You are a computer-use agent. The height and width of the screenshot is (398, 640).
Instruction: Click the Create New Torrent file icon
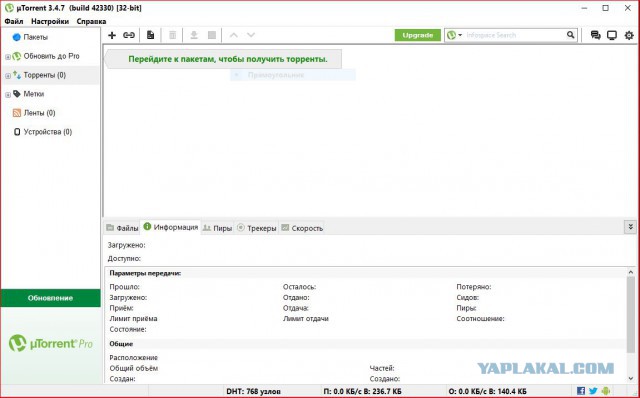tap(151, 35)
